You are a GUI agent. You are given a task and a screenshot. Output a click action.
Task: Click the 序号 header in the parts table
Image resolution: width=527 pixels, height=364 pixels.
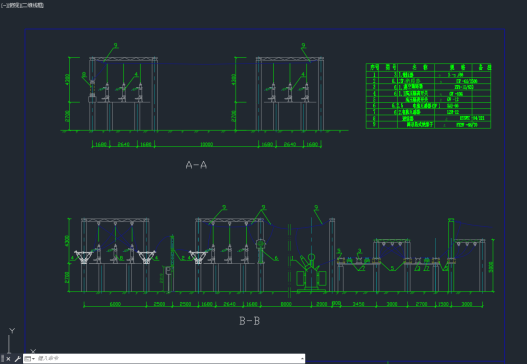coord(374,67)
